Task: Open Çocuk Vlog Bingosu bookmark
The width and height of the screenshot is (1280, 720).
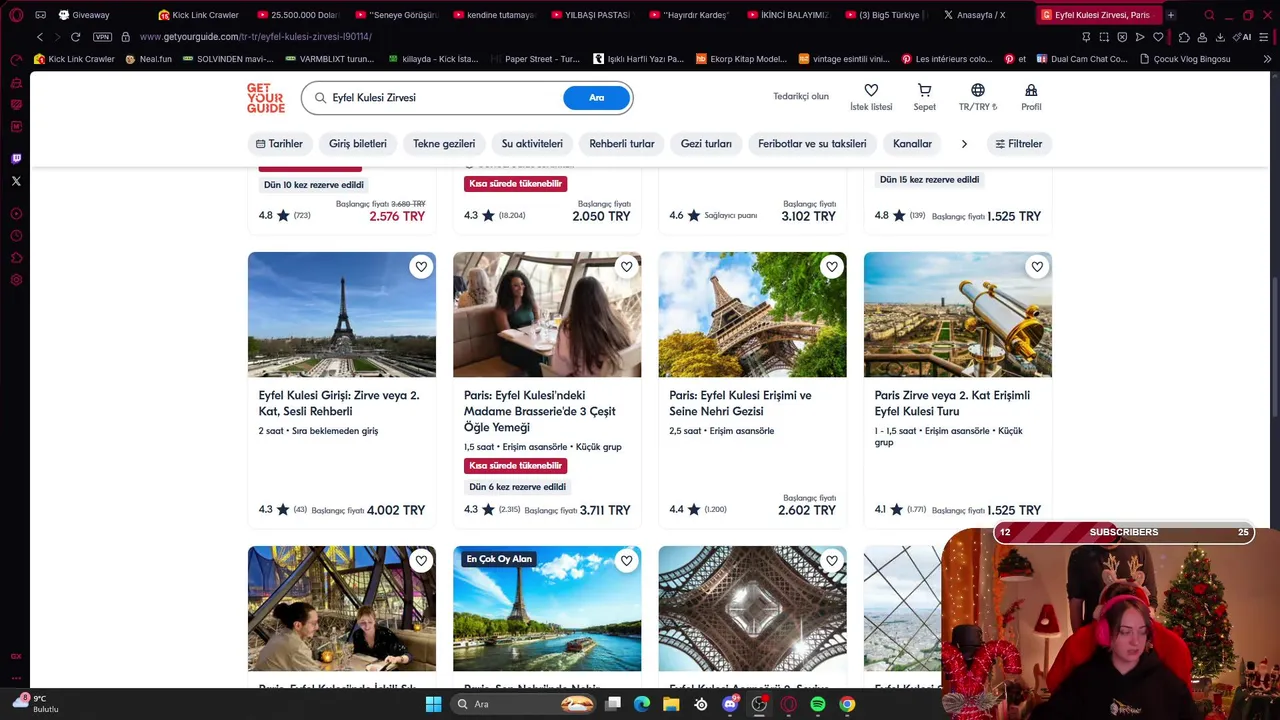Action: click(x=1185, y=59)
